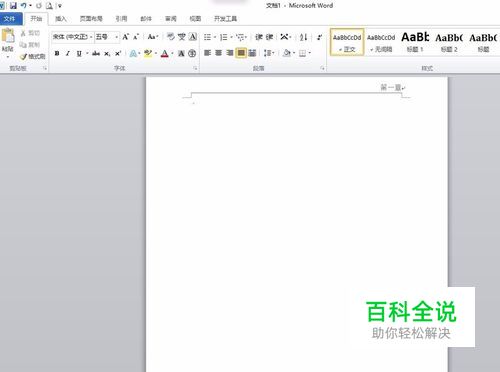Open the 开发工具 (Developer) tab
Viewport: 500px width, 372px height.
225,19
